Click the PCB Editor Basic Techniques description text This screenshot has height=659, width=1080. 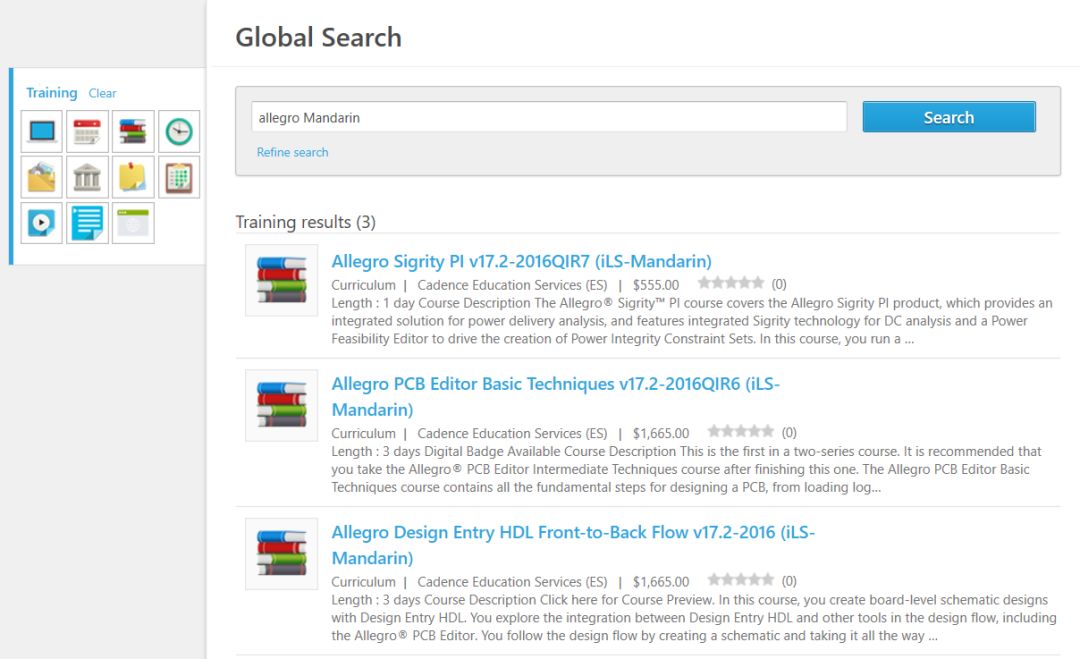pos(687,470)
